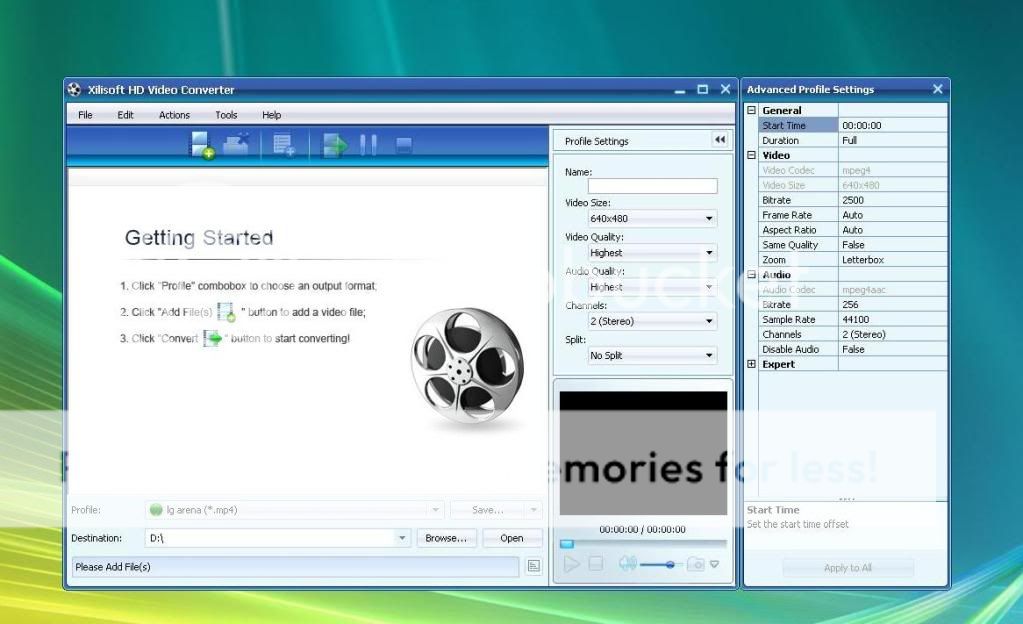The width and height of the screenshot is (1023, 624).
Task: Collapse the General section
Action: click(x=752, y=110)
